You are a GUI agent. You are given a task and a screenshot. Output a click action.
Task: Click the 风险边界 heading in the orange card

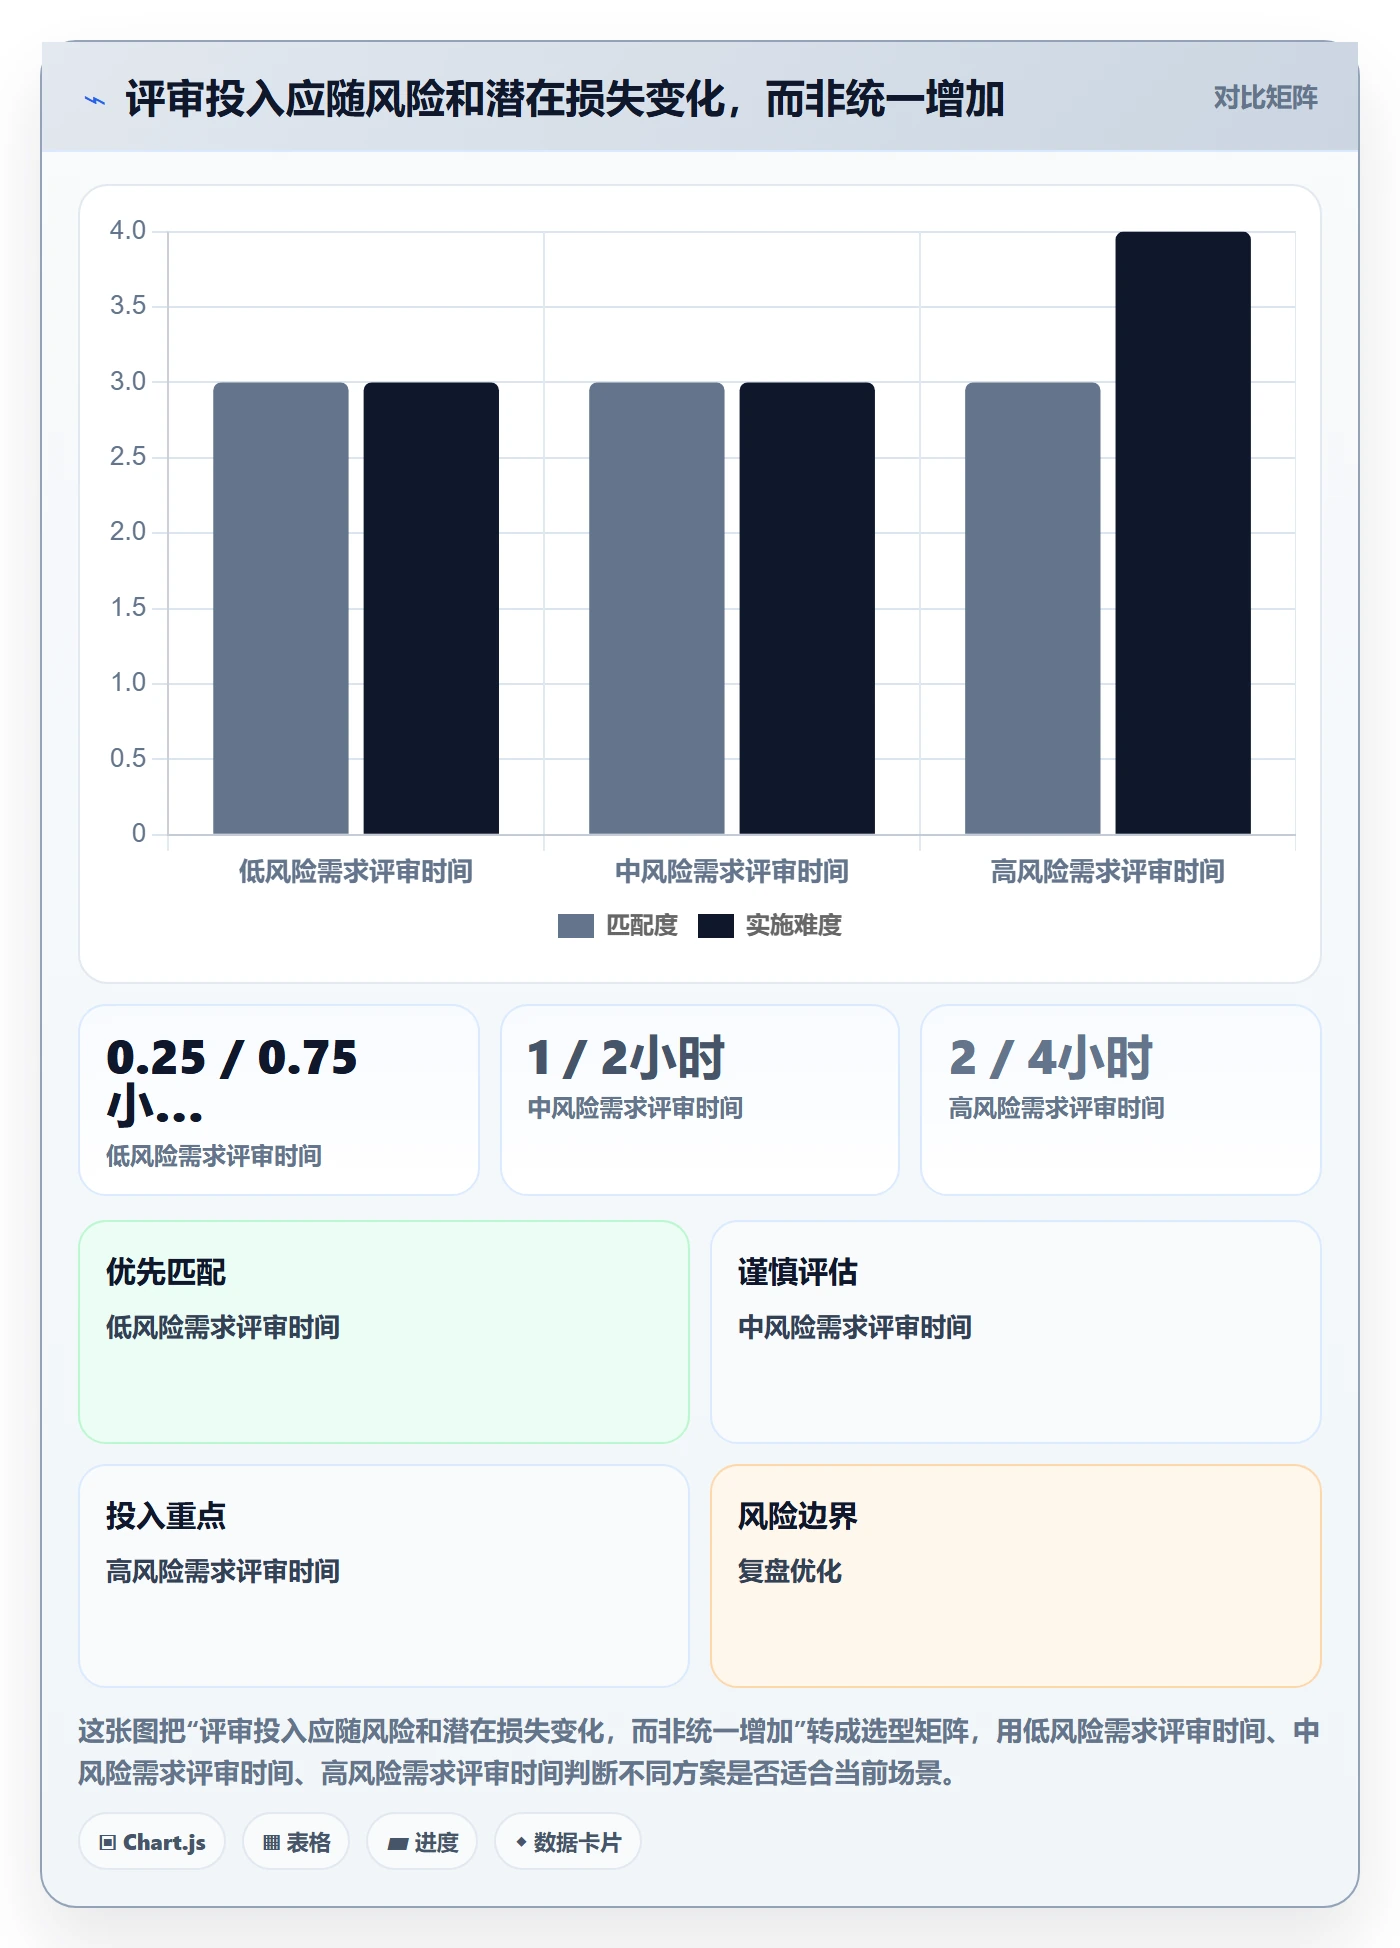[x=798, y=1516]
